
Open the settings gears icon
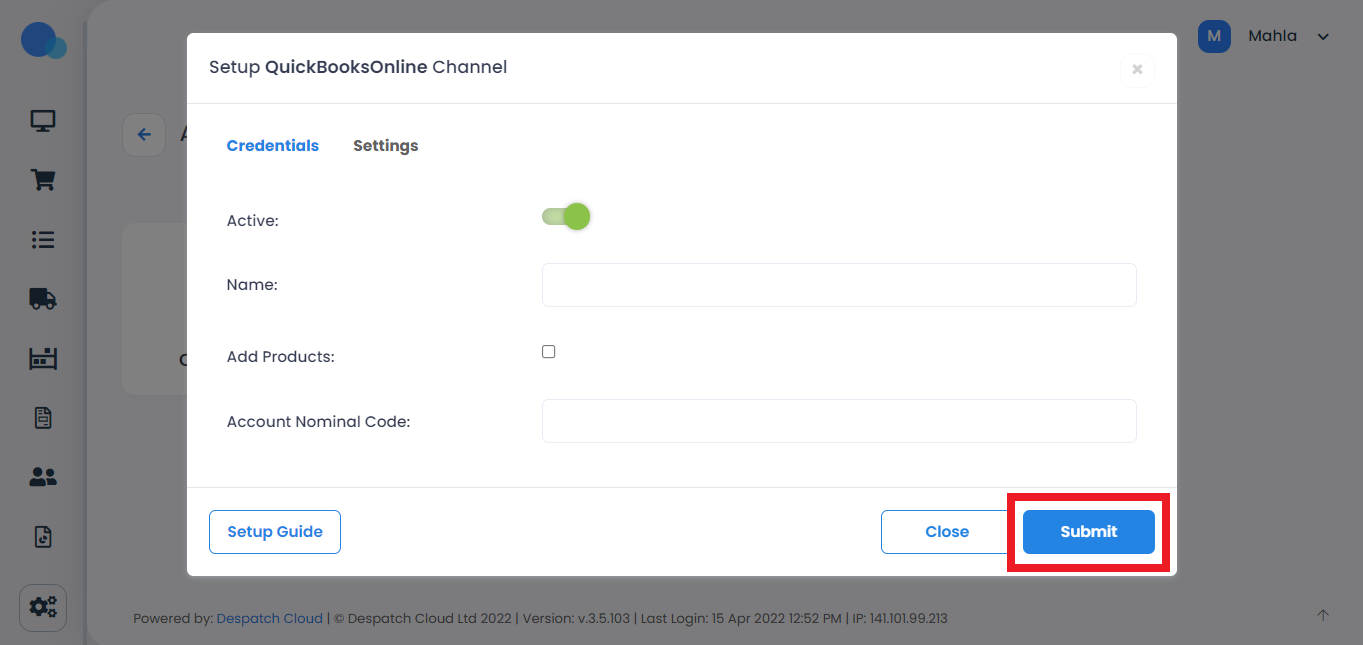[x=43, y=607]
